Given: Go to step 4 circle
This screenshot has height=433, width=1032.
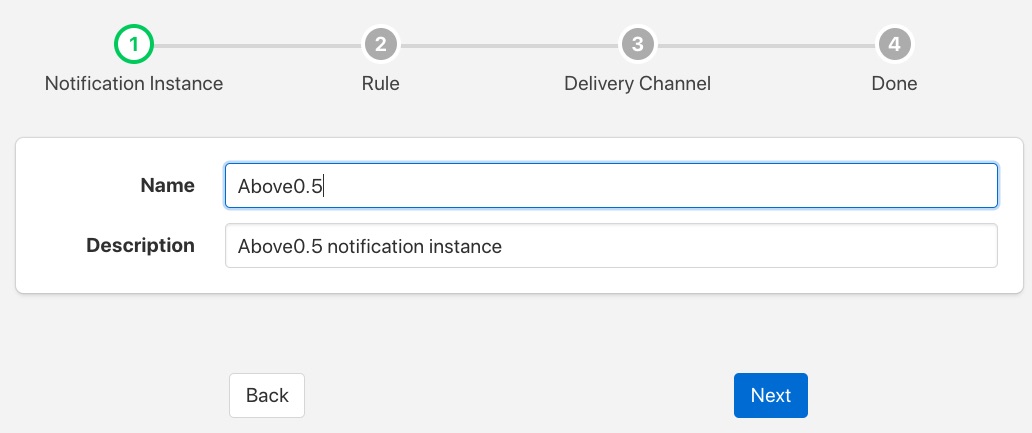Looking at the screenshot, I should tap(894, 45).
